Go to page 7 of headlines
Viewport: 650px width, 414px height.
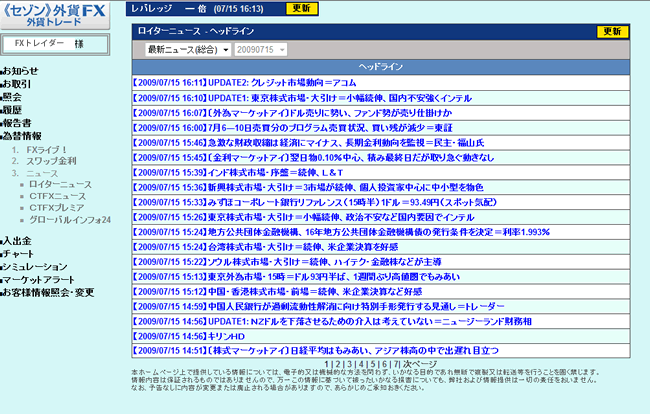396,364
